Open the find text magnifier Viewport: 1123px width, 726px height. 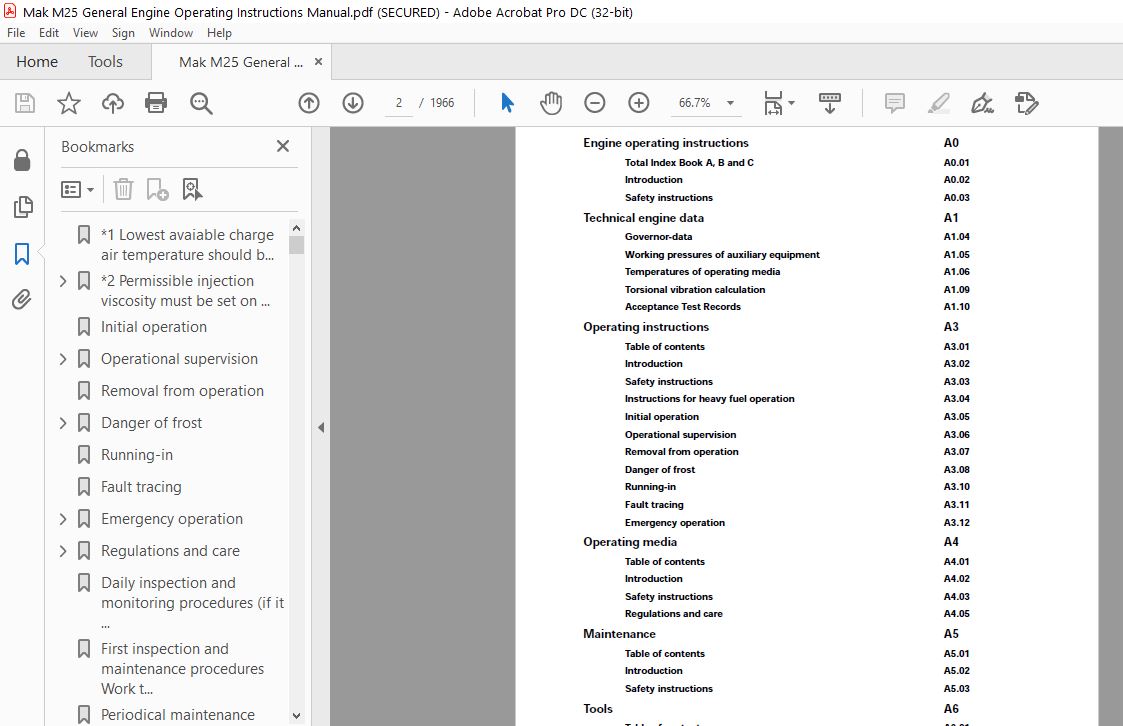[x=201, y=103]
